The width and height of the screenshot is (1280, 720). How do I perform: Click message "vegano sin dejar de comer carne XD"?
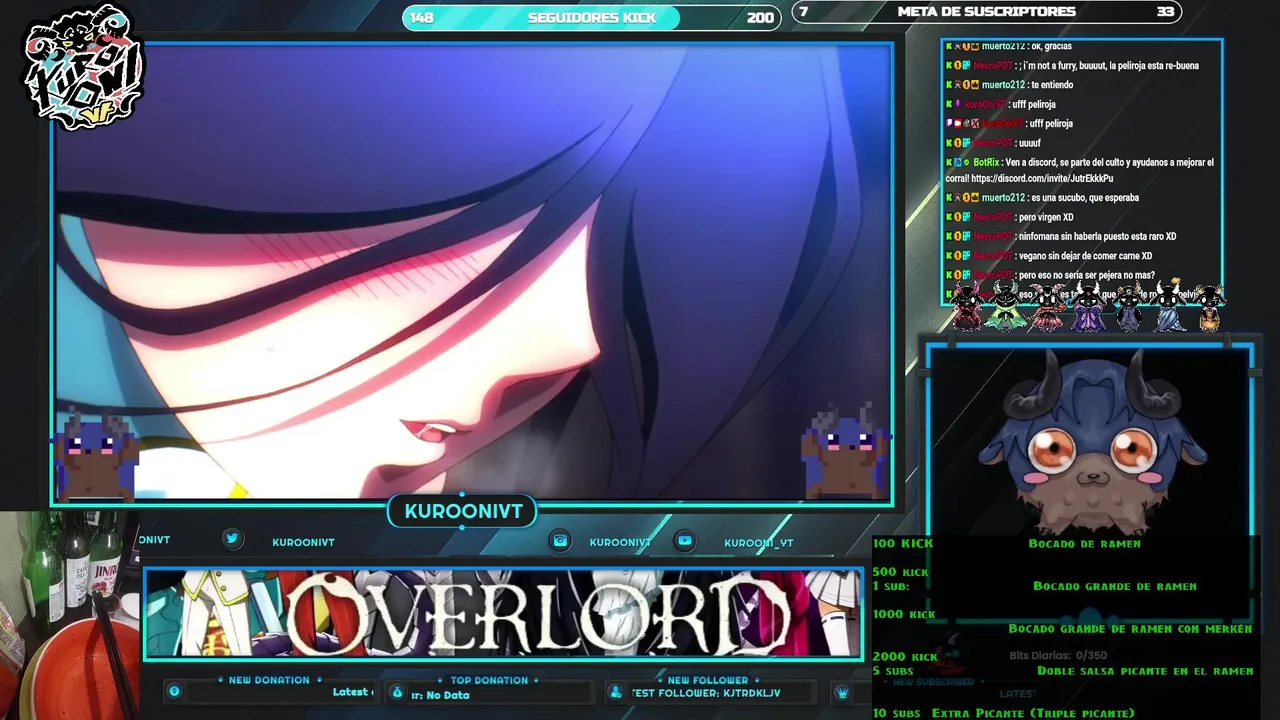(x=1085, y=256)
